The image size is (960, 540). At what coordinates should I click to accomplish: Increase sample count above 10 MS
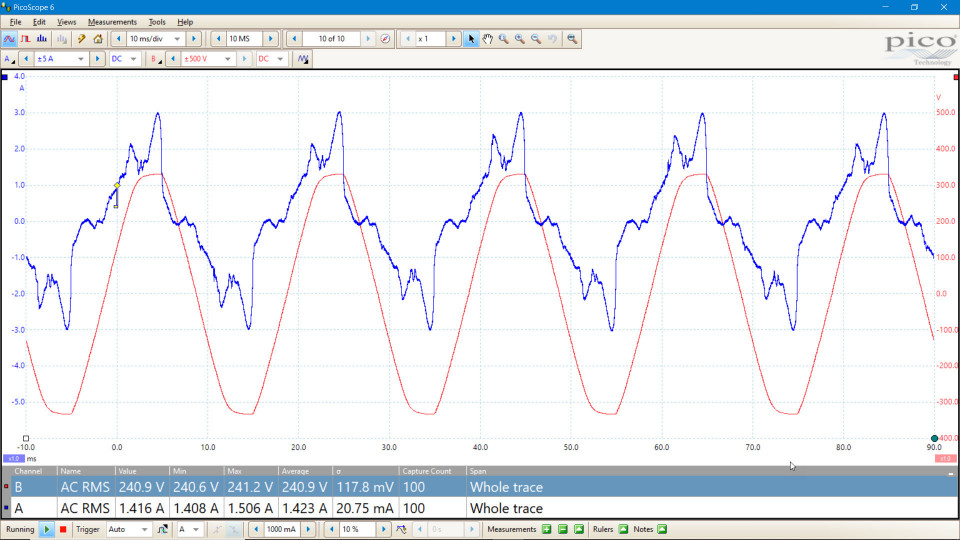click(271, 39)
